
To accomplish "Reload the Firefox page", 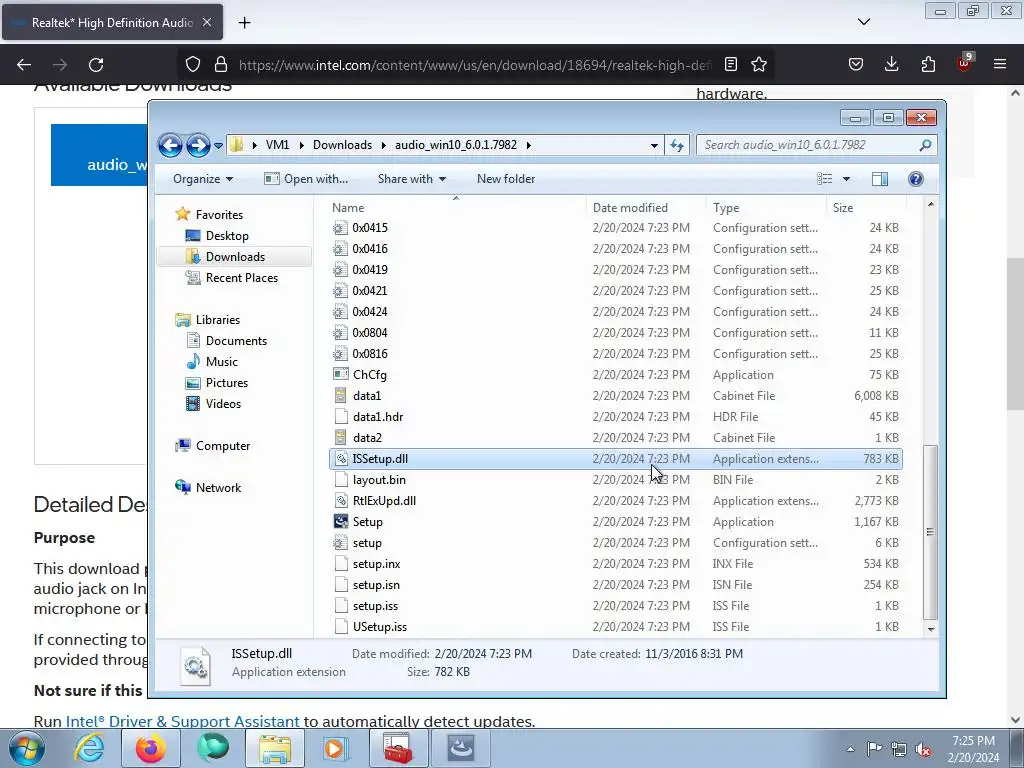I will [x=96, y=65].
